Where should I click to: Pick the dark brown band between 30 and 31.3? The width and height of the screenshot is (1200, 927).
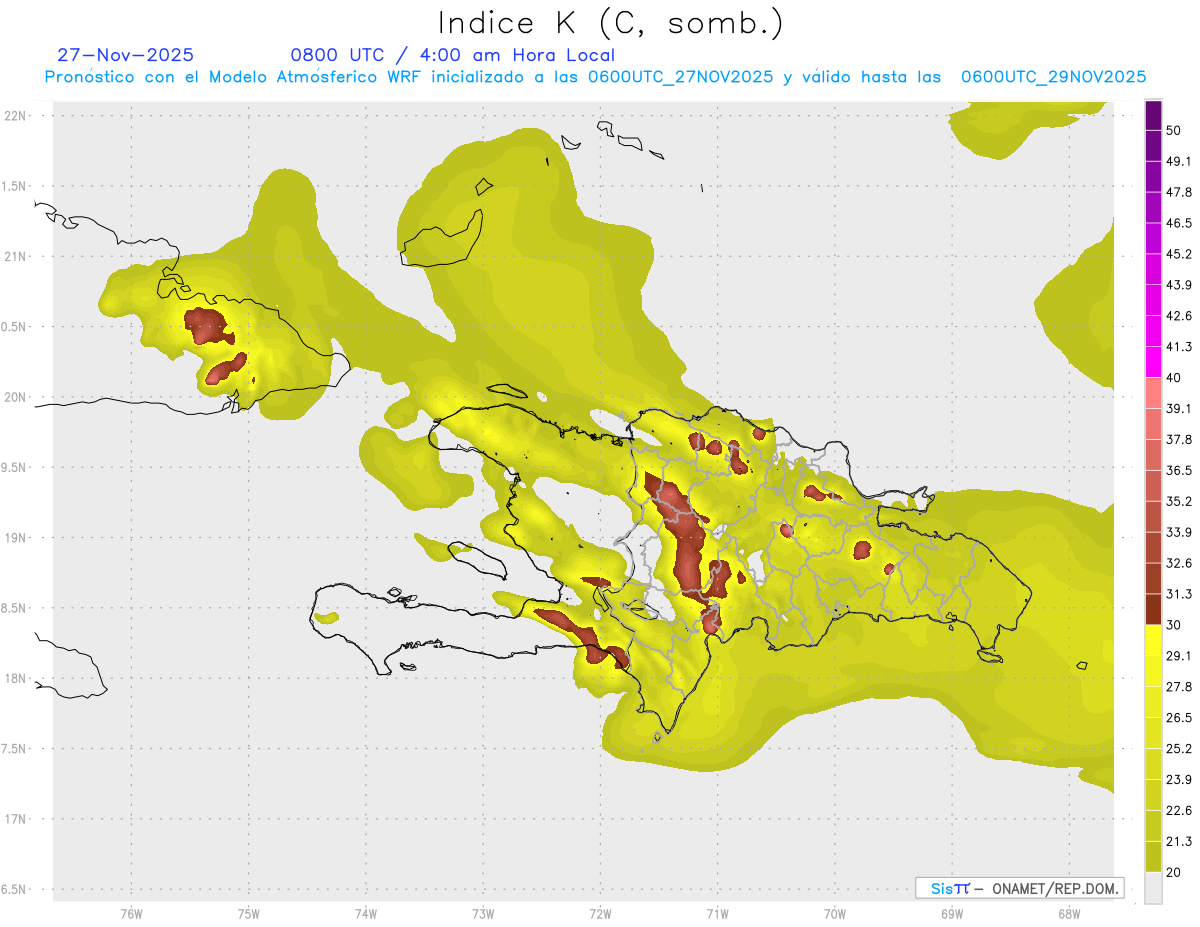click(x=1153, y=609)
